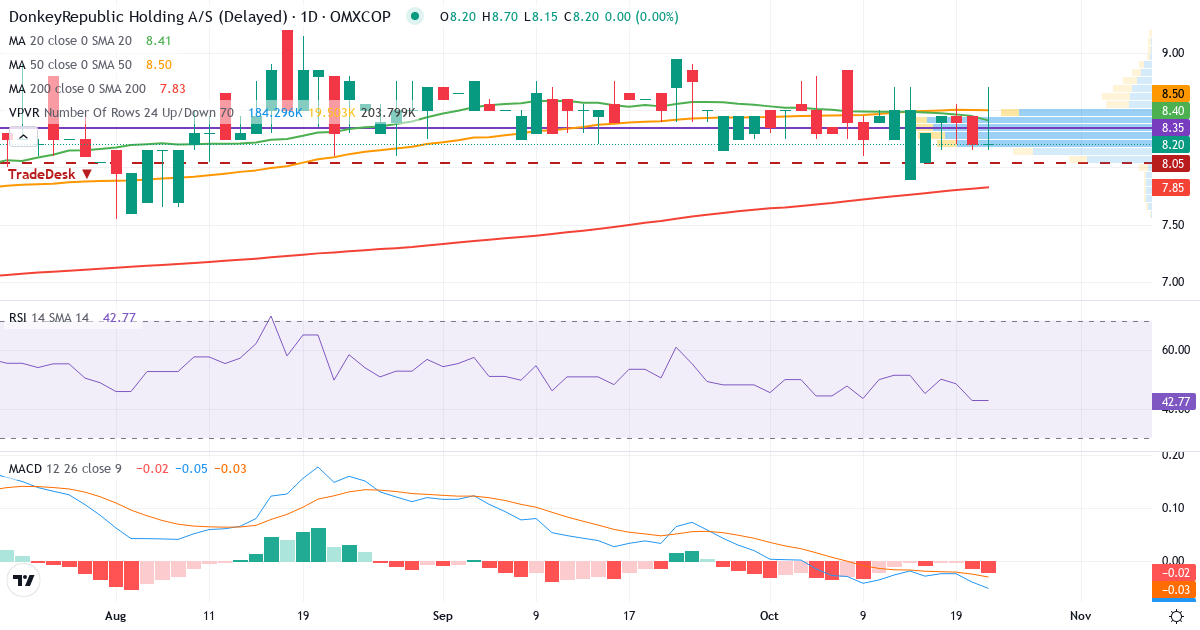The width and height of the screenshot is (1200, 630).
Task: Click the TradingView logo icon
Action: point(22,580)
